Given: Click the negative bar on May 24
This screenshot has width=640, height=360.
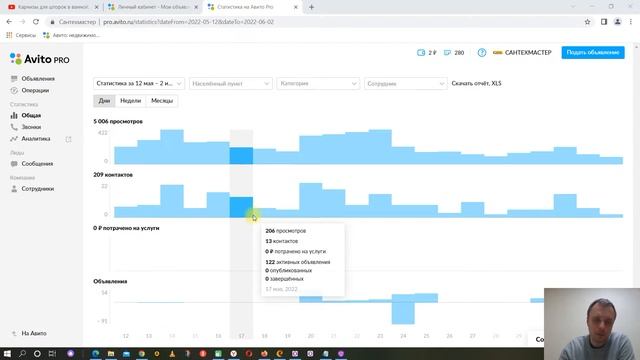Looking at the screenshot, I should click(x=403, y=313).
